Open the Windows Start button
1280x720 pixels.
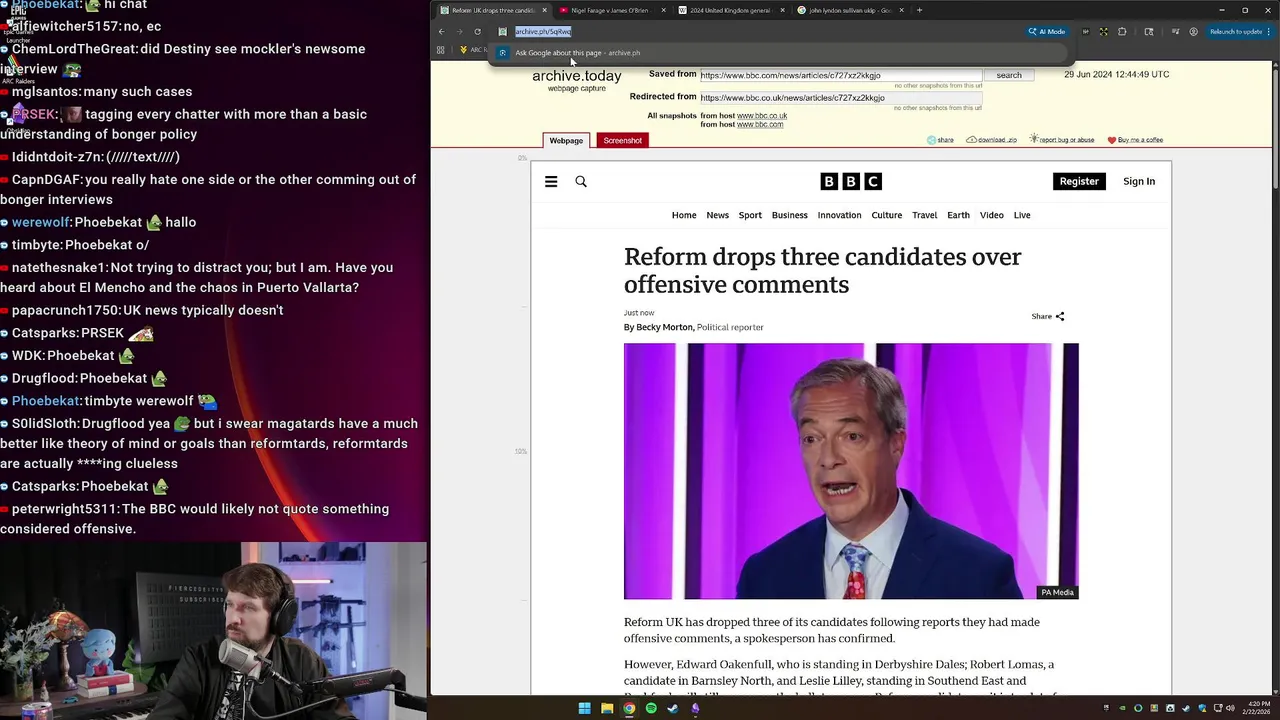584,709
